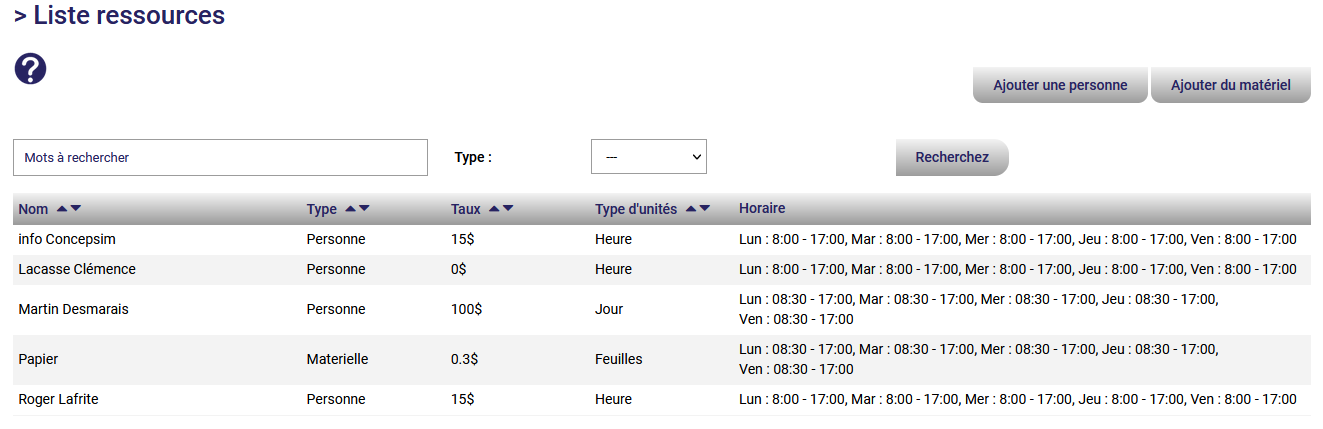Click descending sort arrow beside Type header
Image resolution: width=1323 pixels, height=429 pixels.
tap(364, 209)
